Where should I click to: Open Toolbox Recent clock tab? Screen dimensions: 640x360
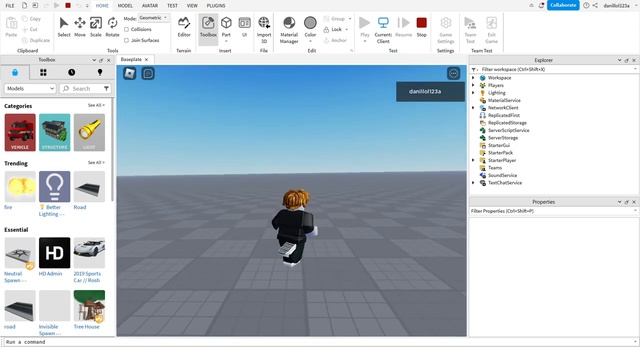tap(72, 73)
